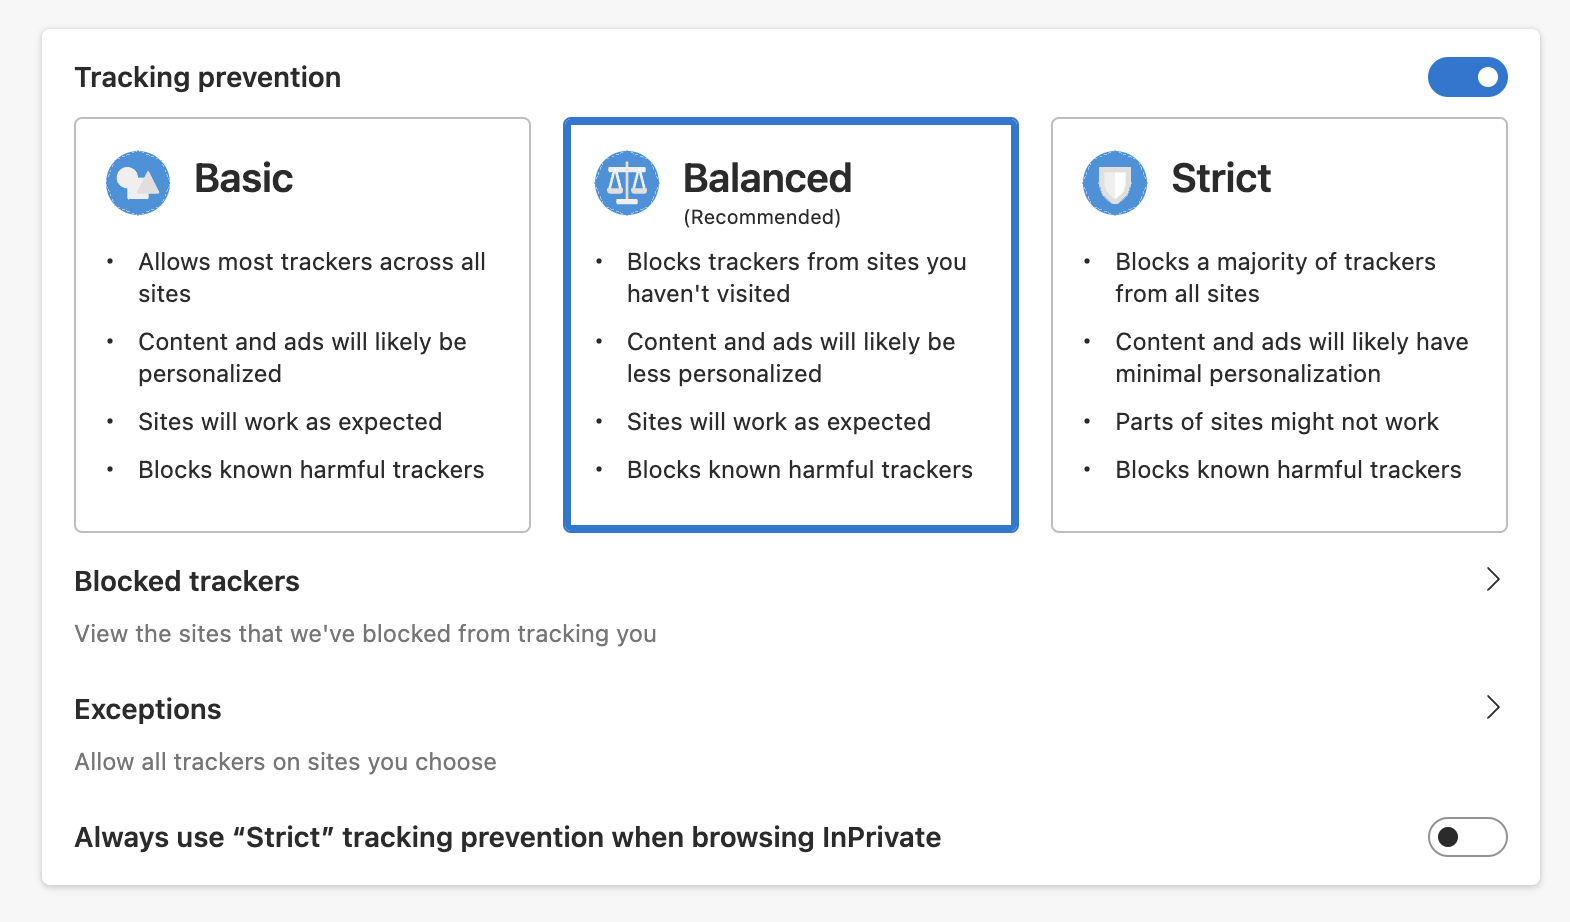Click the Basic shapes icon
Image resolution: width=1570 pixels, height=922 pixels.
pyautogui.click(x=138, y=183)
